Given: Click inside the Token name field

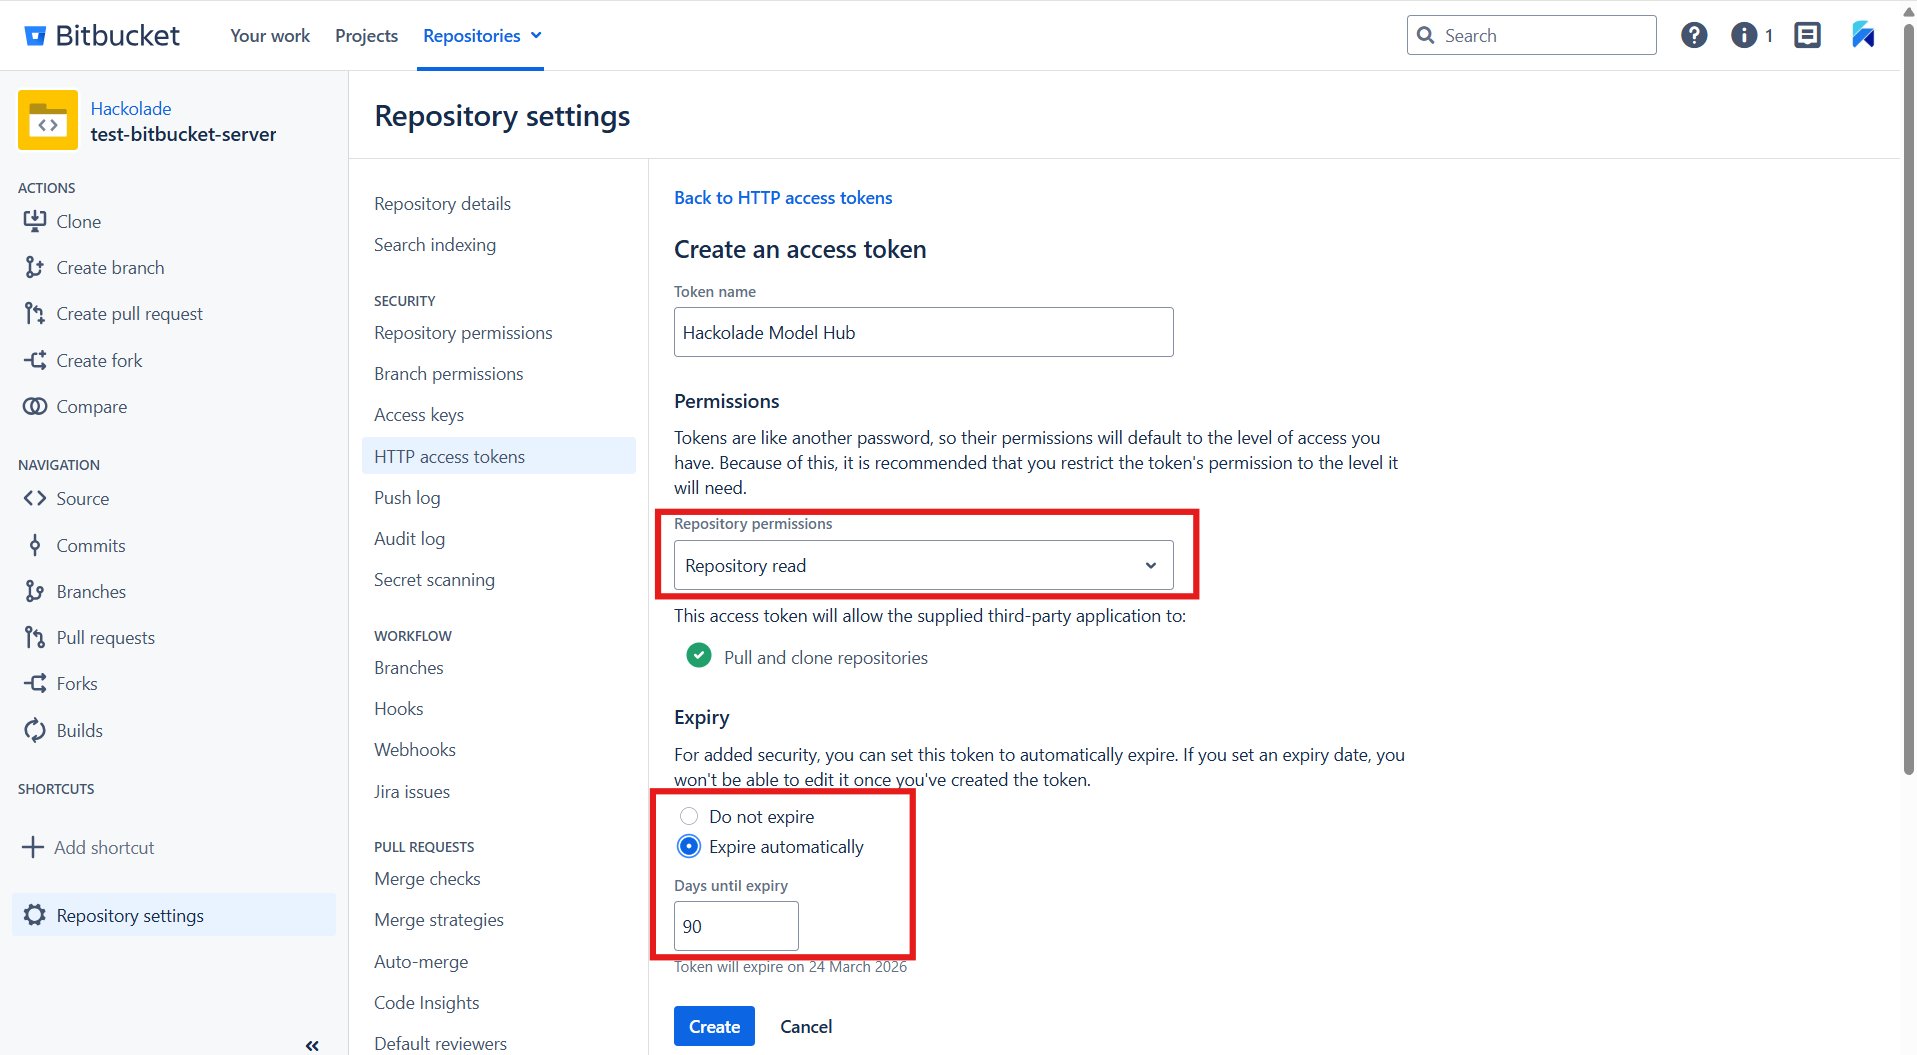Looking at the screenshot, I should point(922,332).
